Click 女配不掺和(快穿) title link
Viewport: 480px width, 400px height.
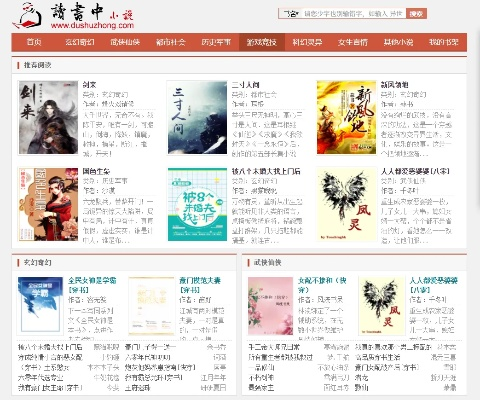[x=322, y=285]
